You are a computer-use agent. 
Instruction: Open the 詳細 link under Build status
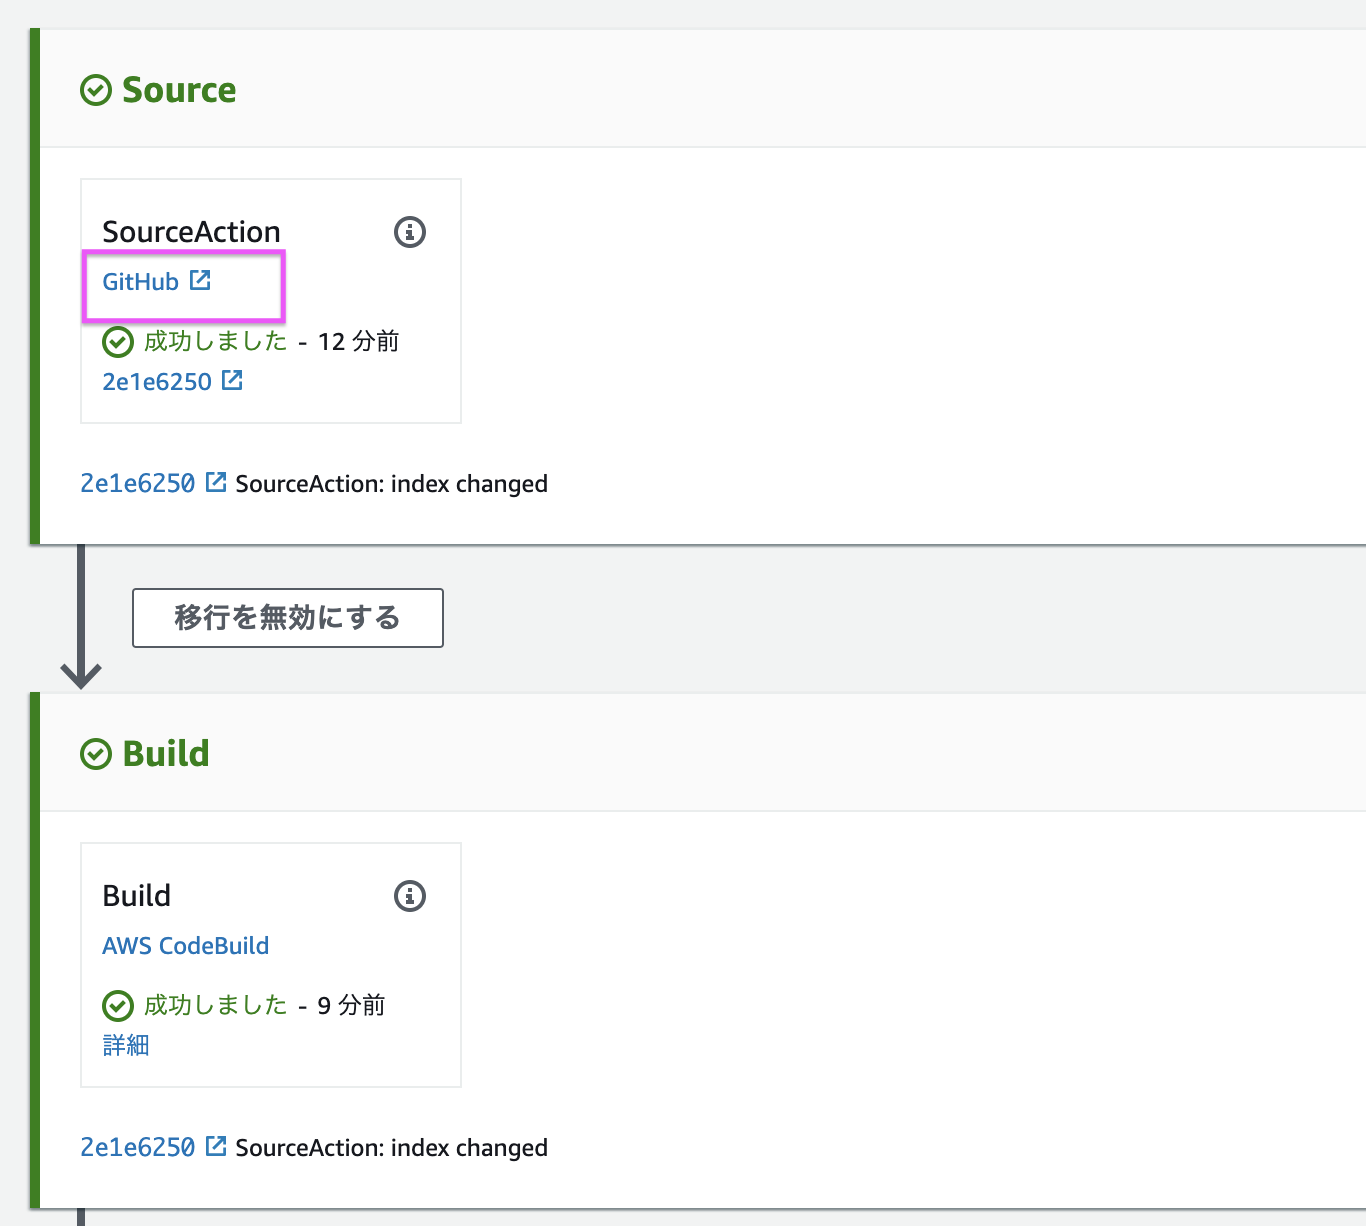click(x=125, y=1044)
